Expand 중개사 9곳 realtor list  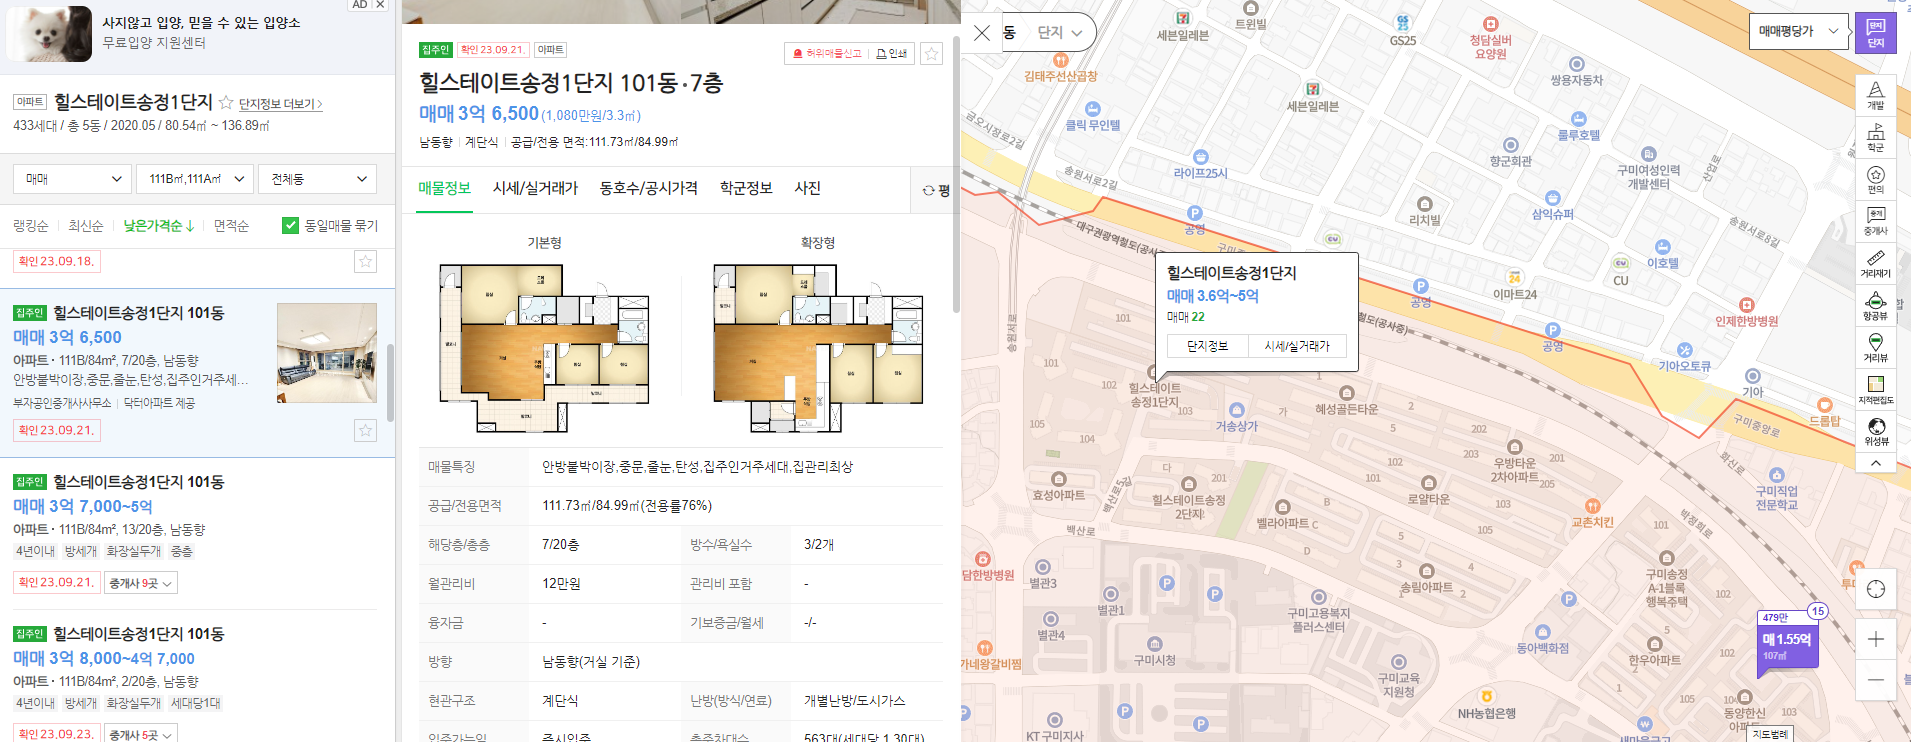(141, 583)
